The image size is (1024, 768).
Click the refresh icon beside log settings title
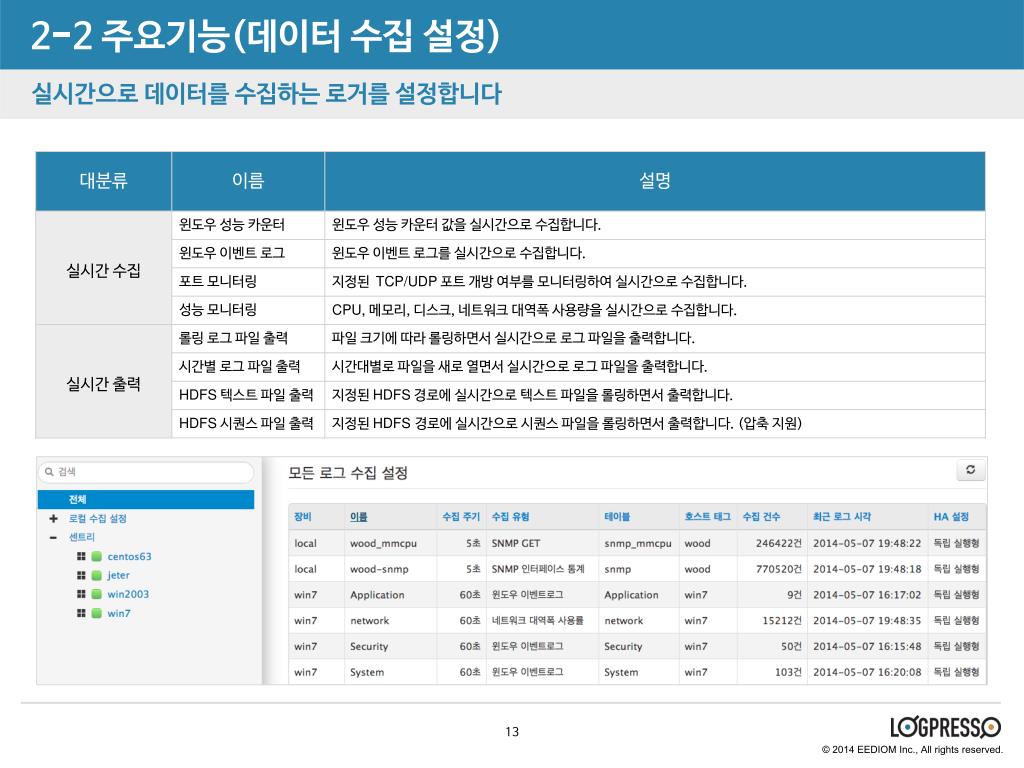970,470
